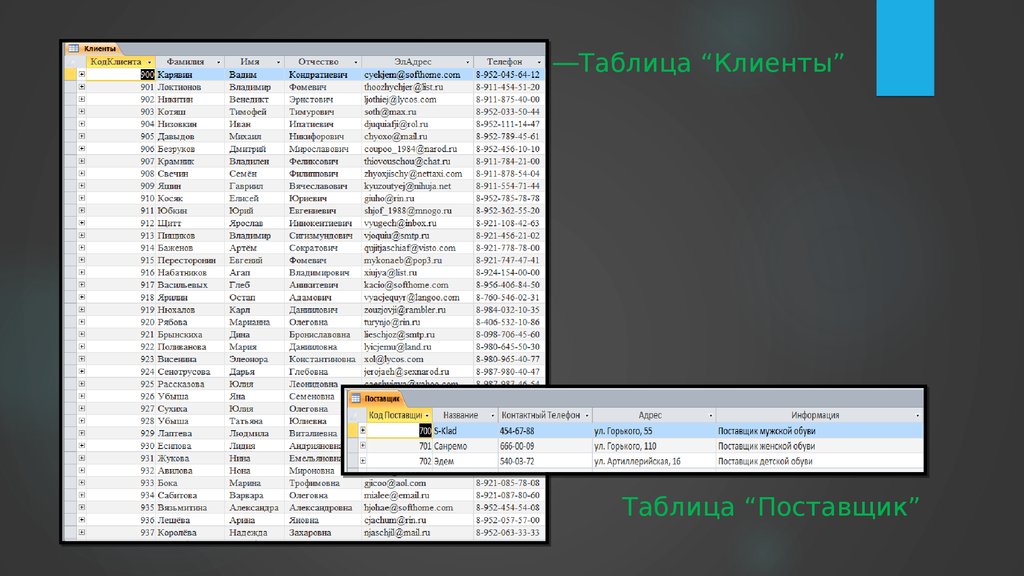This screenshot has height=576, width=1024.
Task: Expand the row for client 937 Королёва
Action: pyautogui.click(x=82, y=533)
